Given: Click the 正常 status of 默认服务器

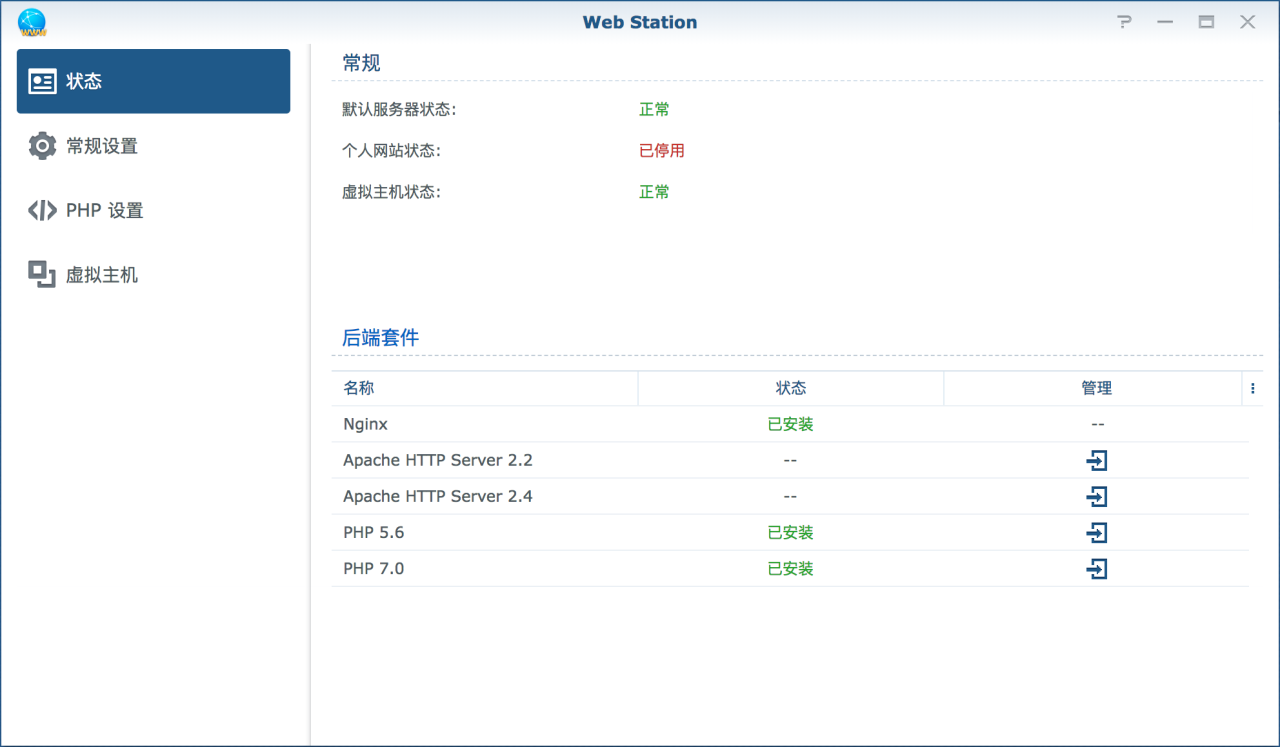Looking at the screenshot, I should tap(654, 109).
